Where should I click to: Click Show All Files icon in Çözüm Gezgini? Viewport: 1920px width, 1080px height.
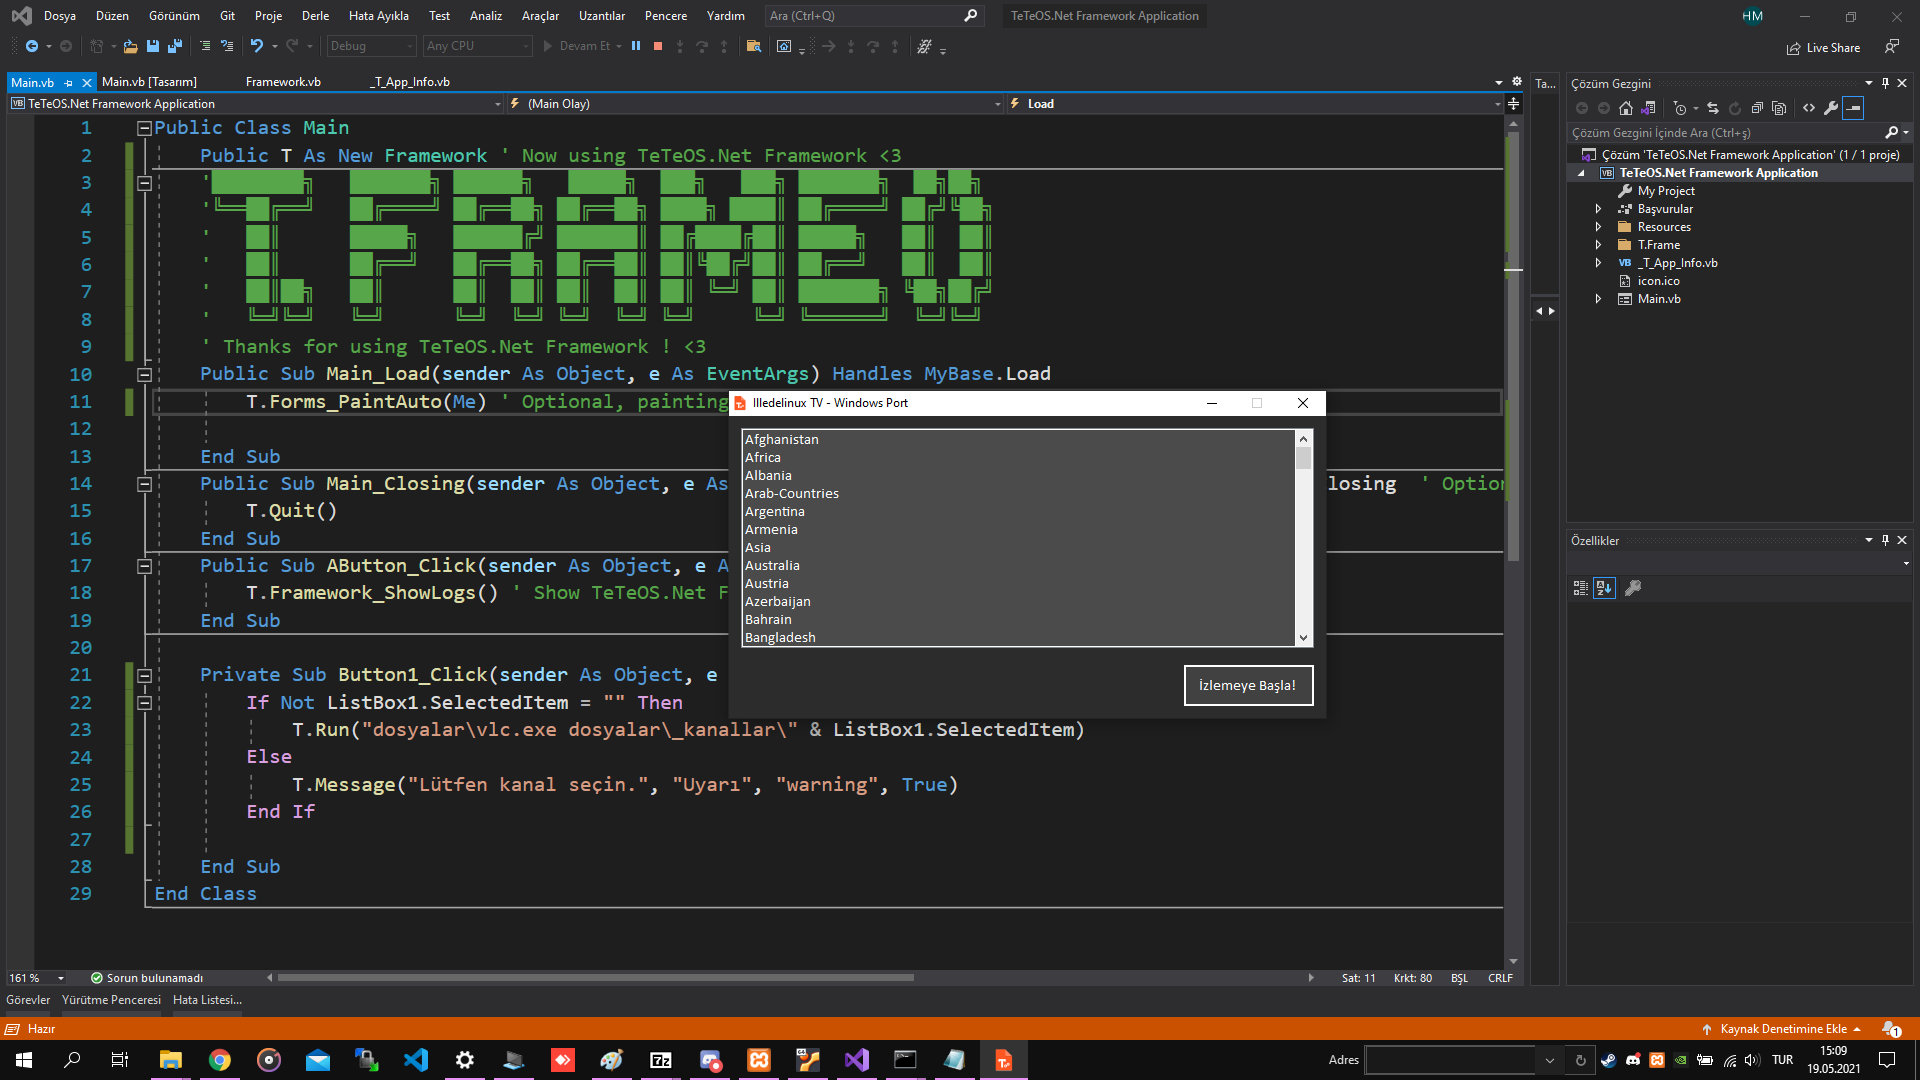click(1779, 108)
